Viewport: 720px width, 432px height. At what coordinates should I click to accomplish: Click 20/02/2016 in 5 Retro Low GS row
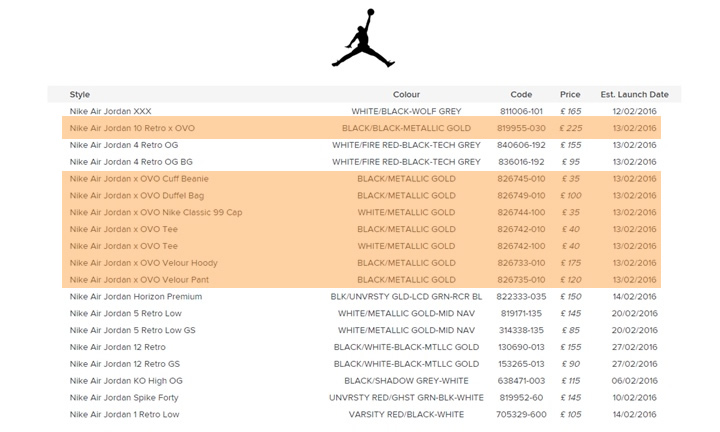635,330
